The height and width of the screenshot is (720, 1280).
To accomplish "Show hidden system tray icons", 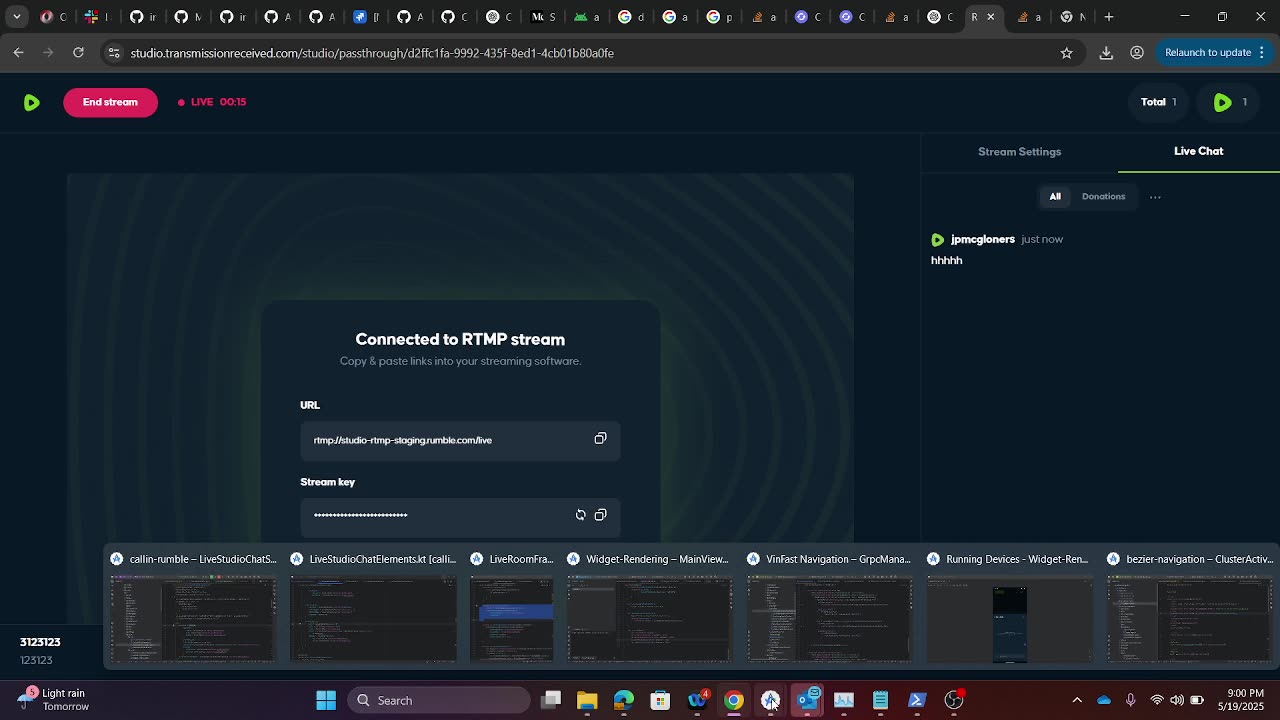I will point(1077,700).
